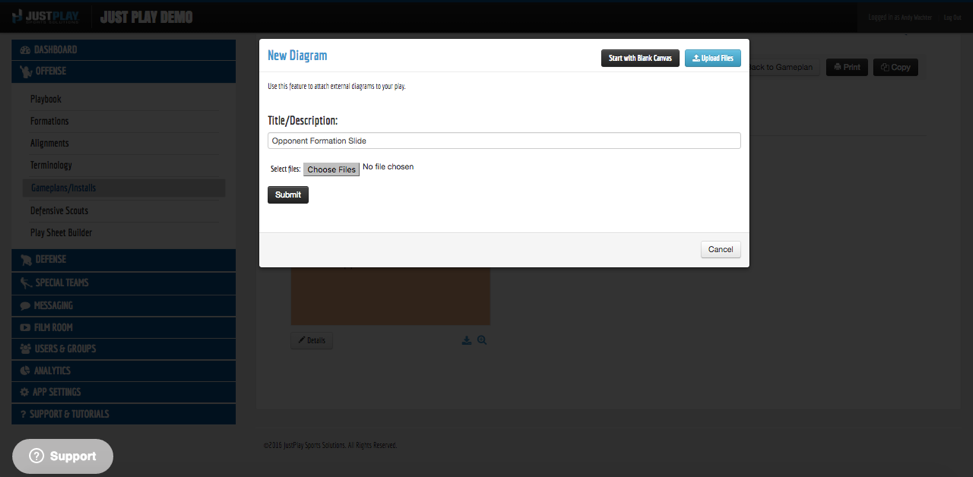
Task: Open Playbook in the Offense menu
Action: coord(46,99)
